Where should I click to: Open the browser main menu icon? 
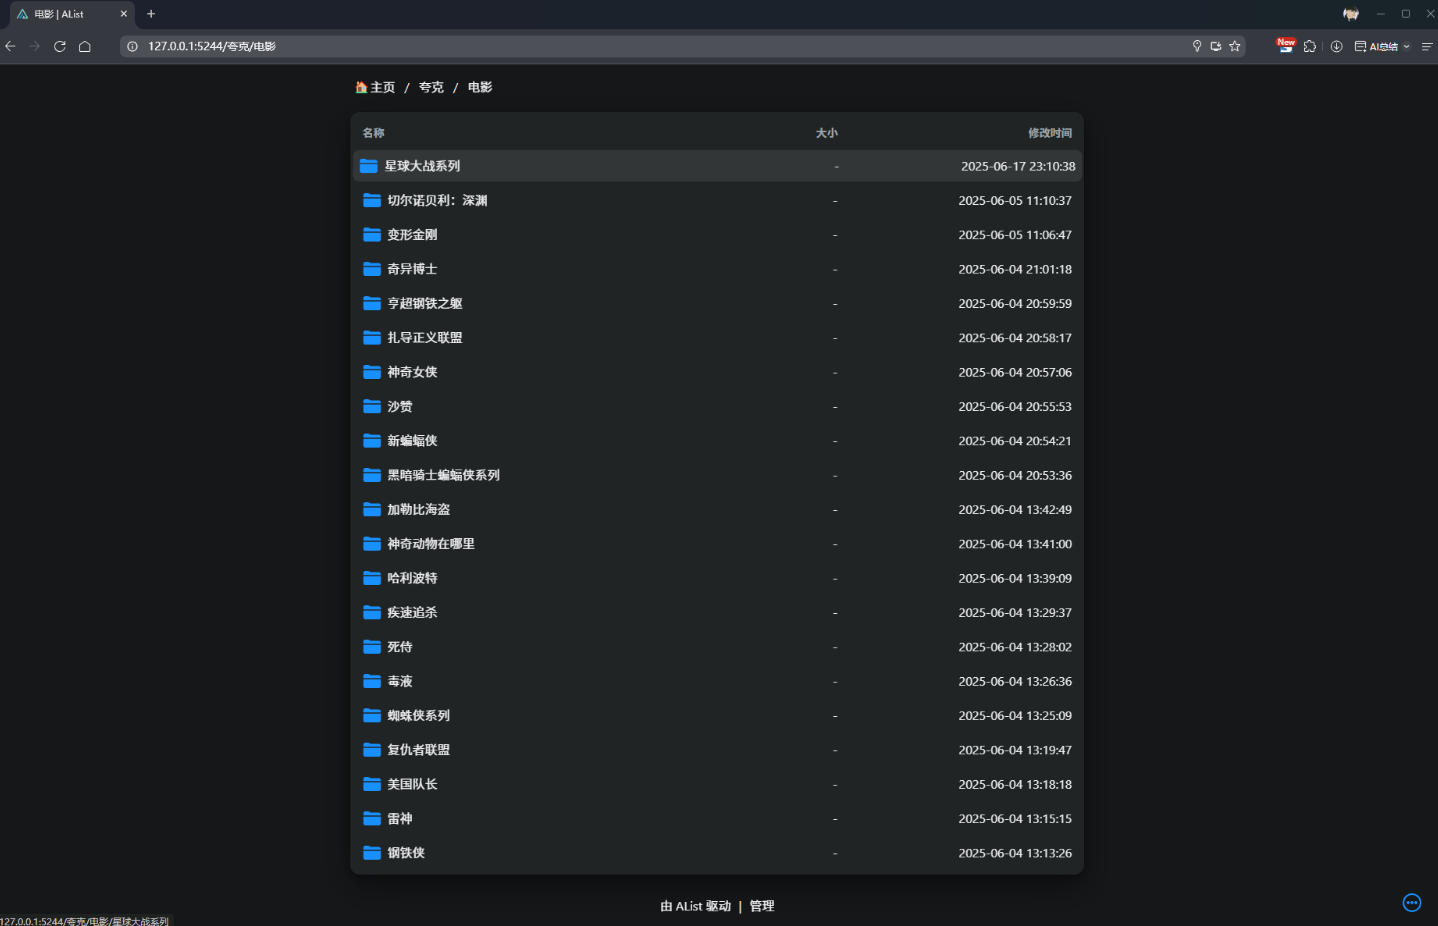[1427, 46]
